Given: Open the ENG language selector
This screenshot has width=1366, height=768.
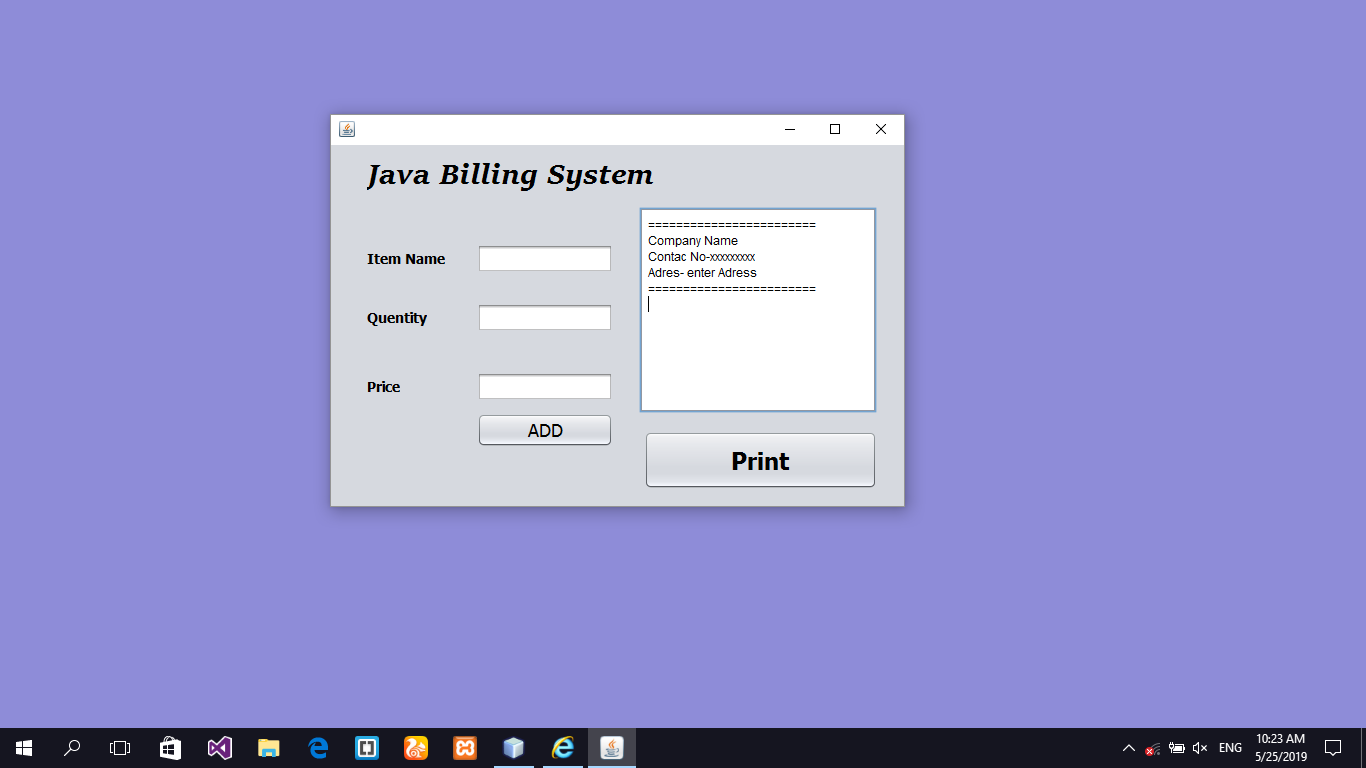Looking at the screenshot, I should [x=1229, y=747].
